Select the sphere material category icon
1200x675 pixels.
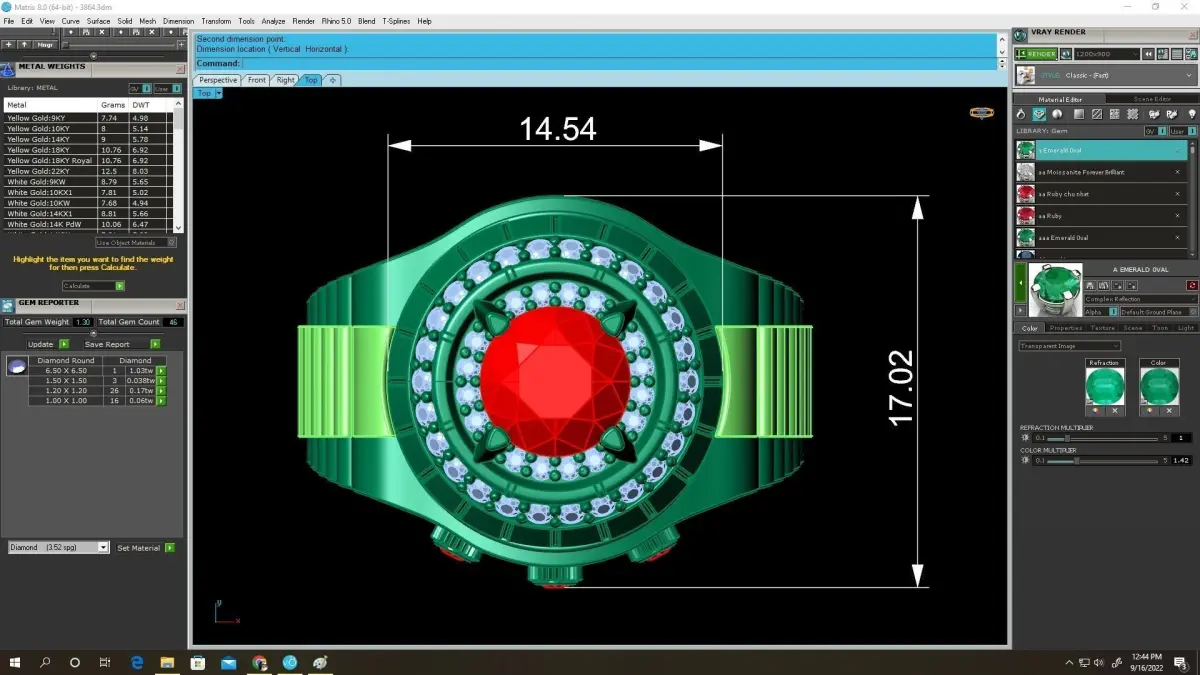pyautogui.click(x=1057, y=114)
